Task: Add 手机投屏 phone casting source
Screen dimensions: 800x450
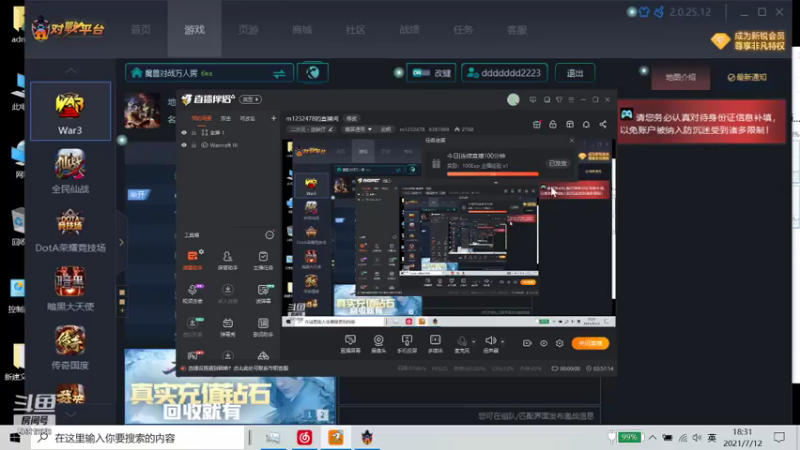Action: 407,344
